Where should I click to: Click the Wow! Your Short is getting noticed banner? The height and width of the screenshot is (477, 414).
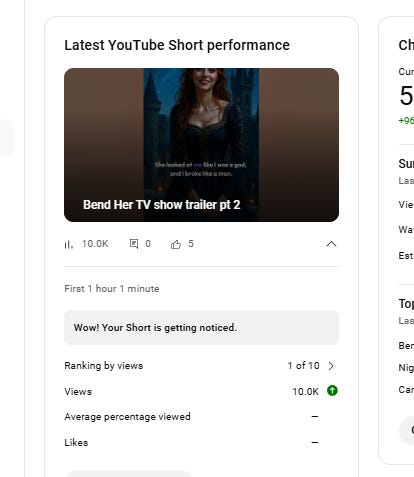[x=201, y=328]
